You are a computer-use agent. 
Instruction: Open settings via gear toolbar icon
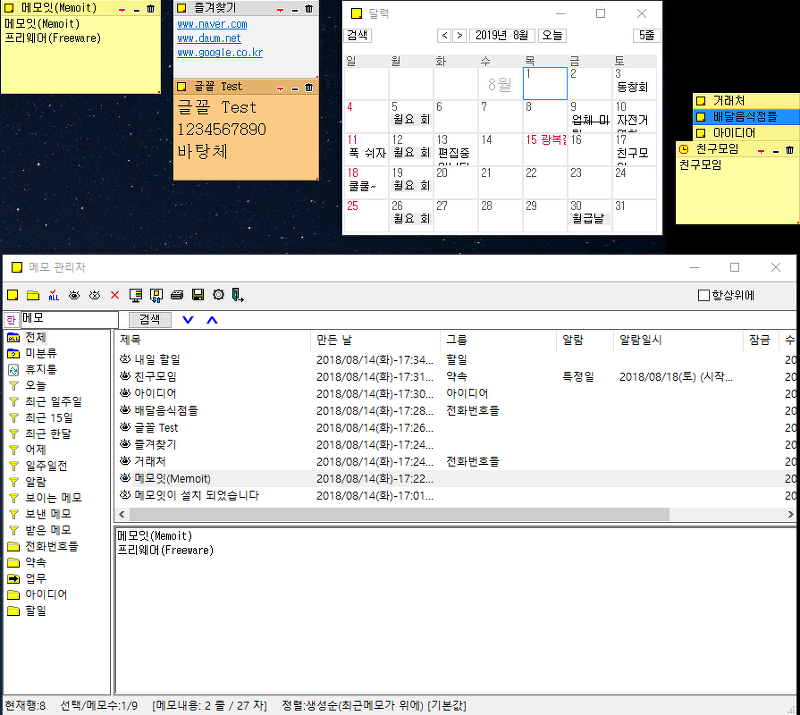coord(218,295)
